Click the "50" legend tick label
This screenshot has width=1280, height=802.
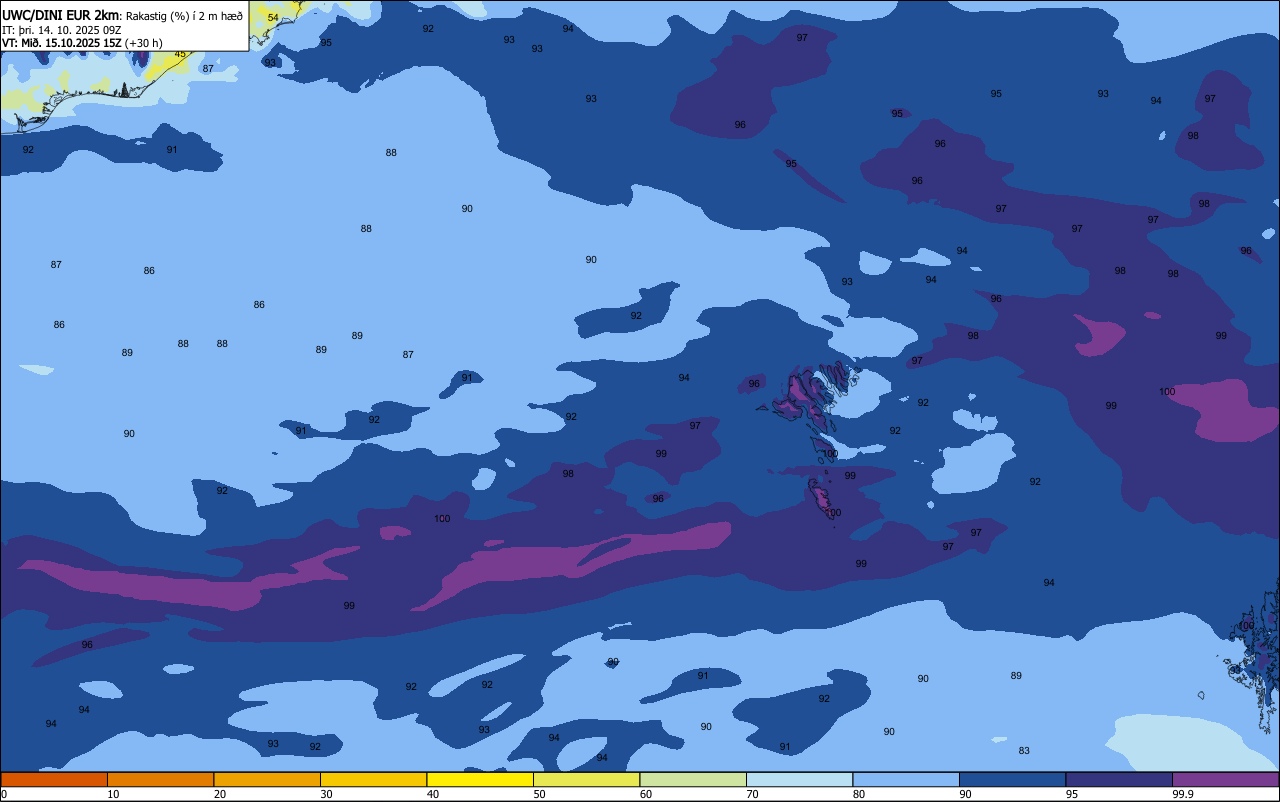pyautogui.click(x=539, y=794)
